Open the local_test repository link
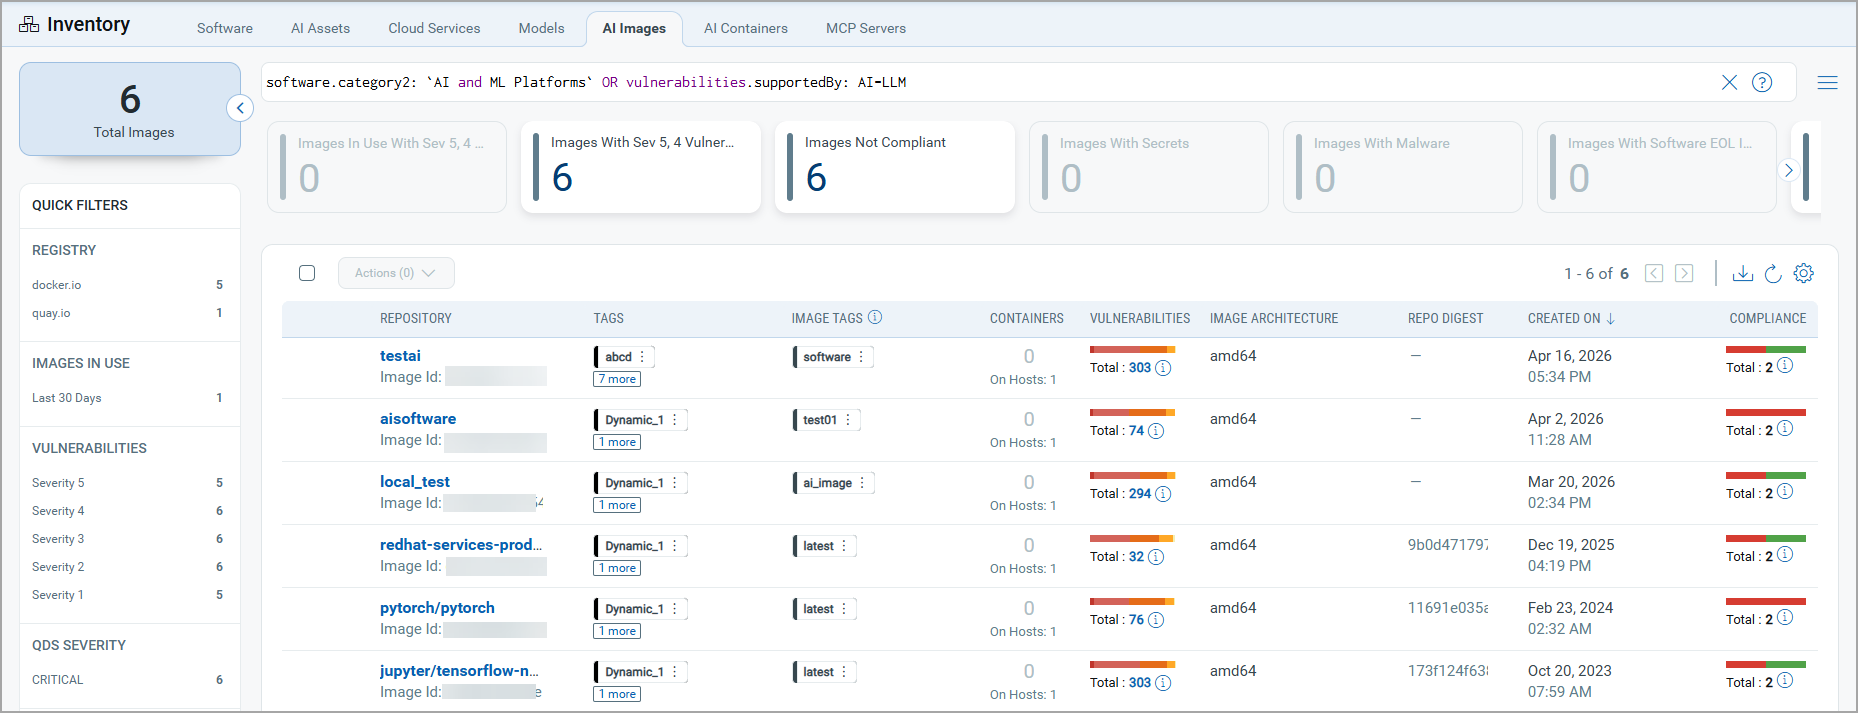The height and width of the screenshot is (713, 1858). (x=415, y=482)
